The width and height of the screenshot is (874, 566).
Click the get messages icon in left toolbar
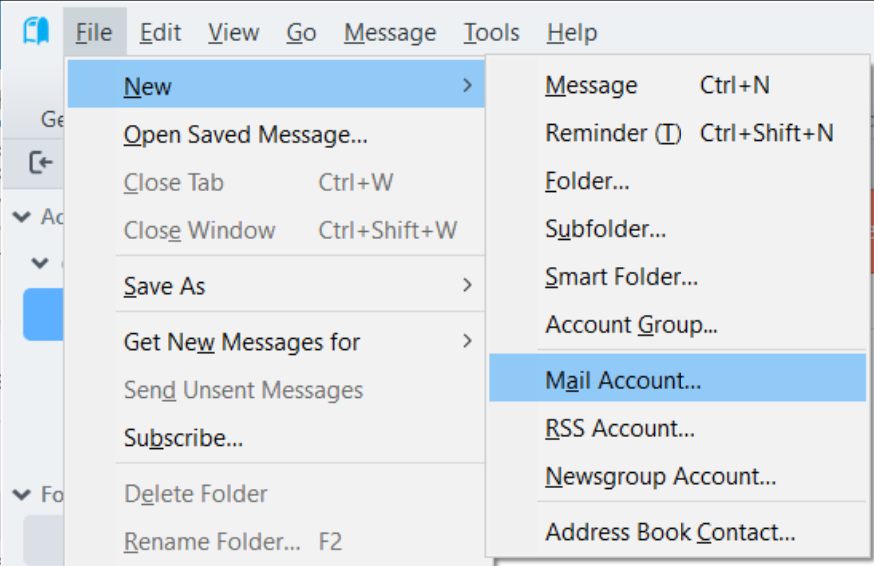point(40,162)
